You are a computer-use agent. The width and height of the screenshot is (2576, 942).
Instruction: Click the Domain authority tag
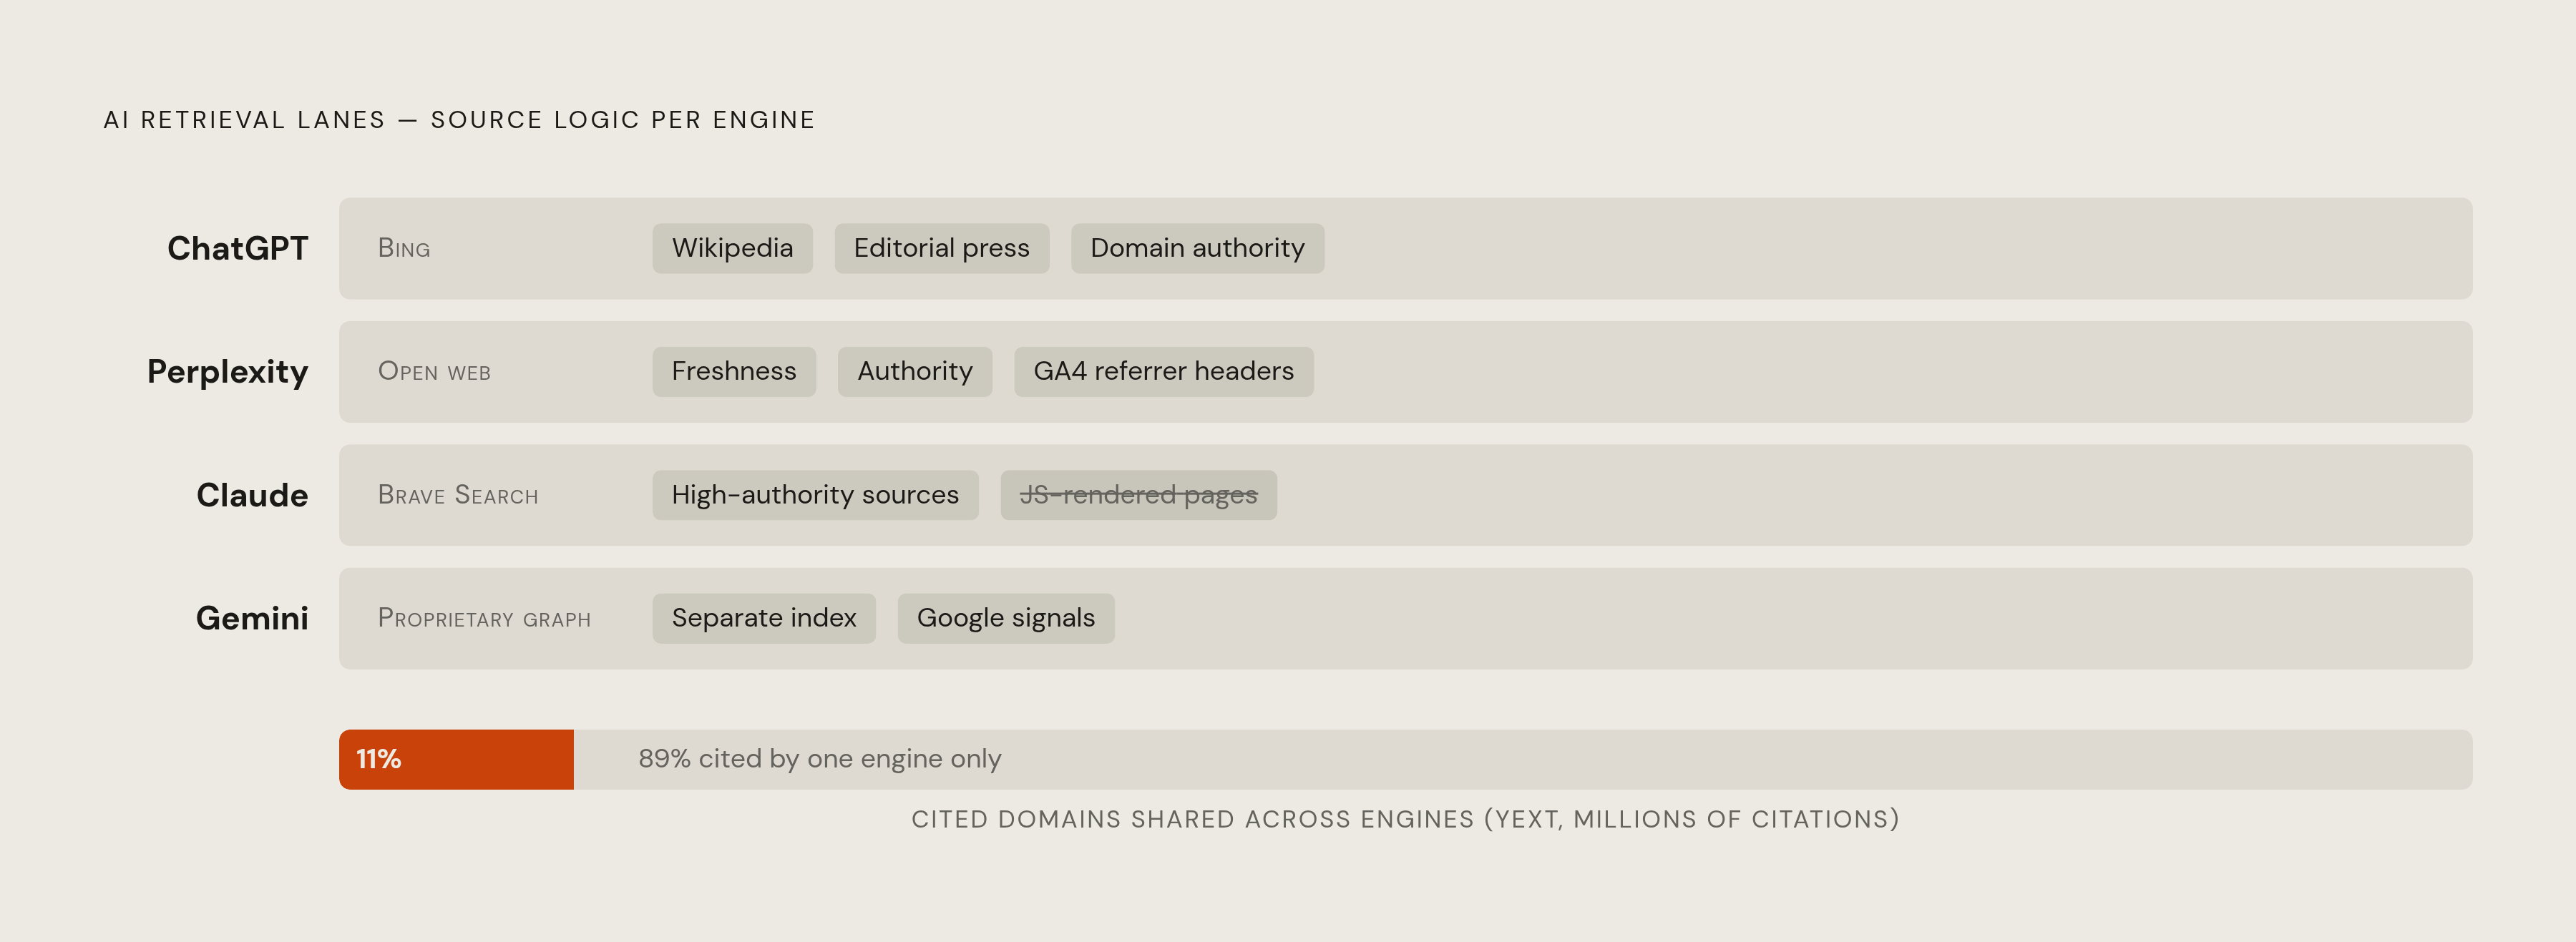pyautogui.click(x=1197, y=248)
